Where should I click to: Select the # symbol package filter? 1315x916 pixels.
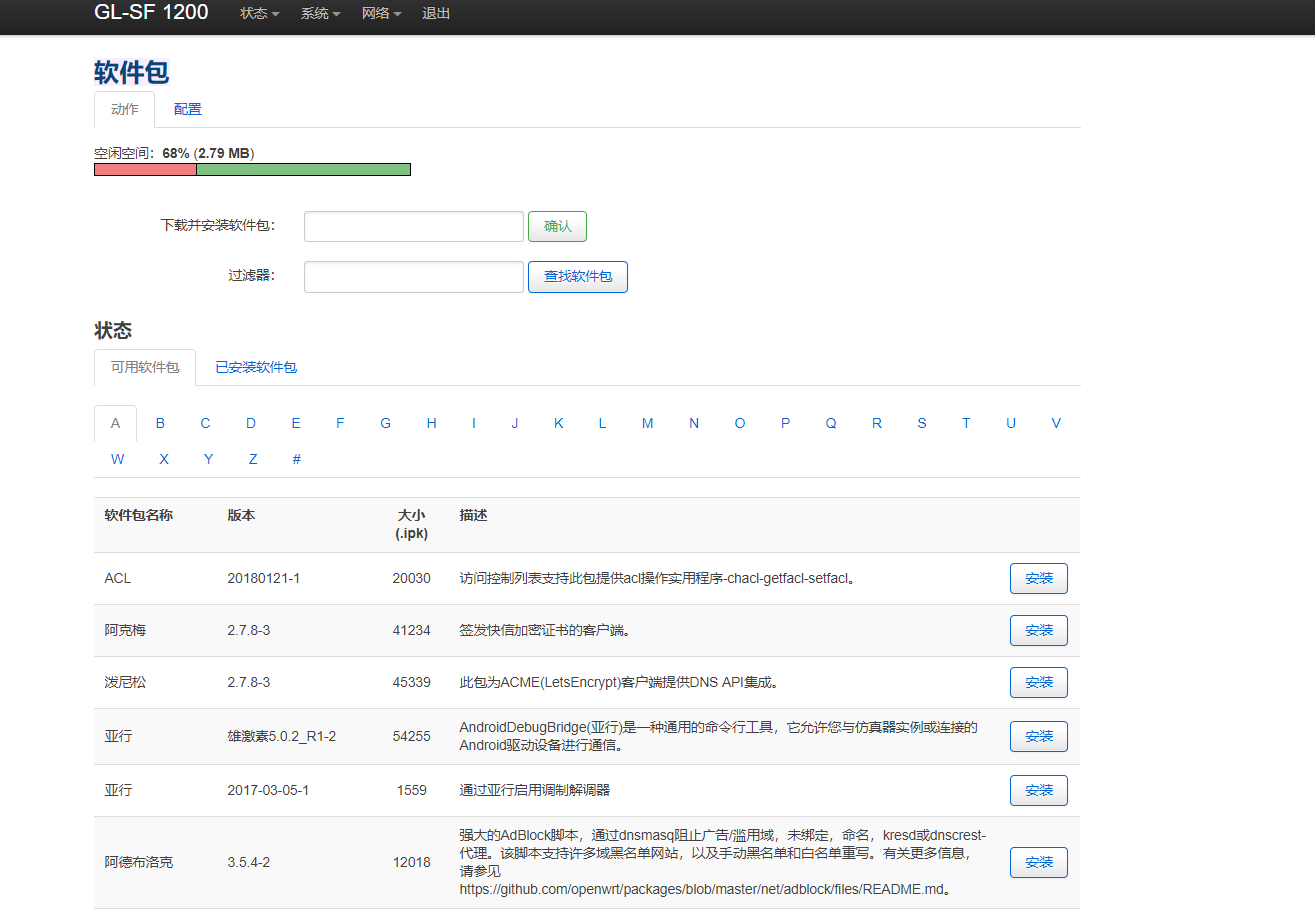coord(296,460)
